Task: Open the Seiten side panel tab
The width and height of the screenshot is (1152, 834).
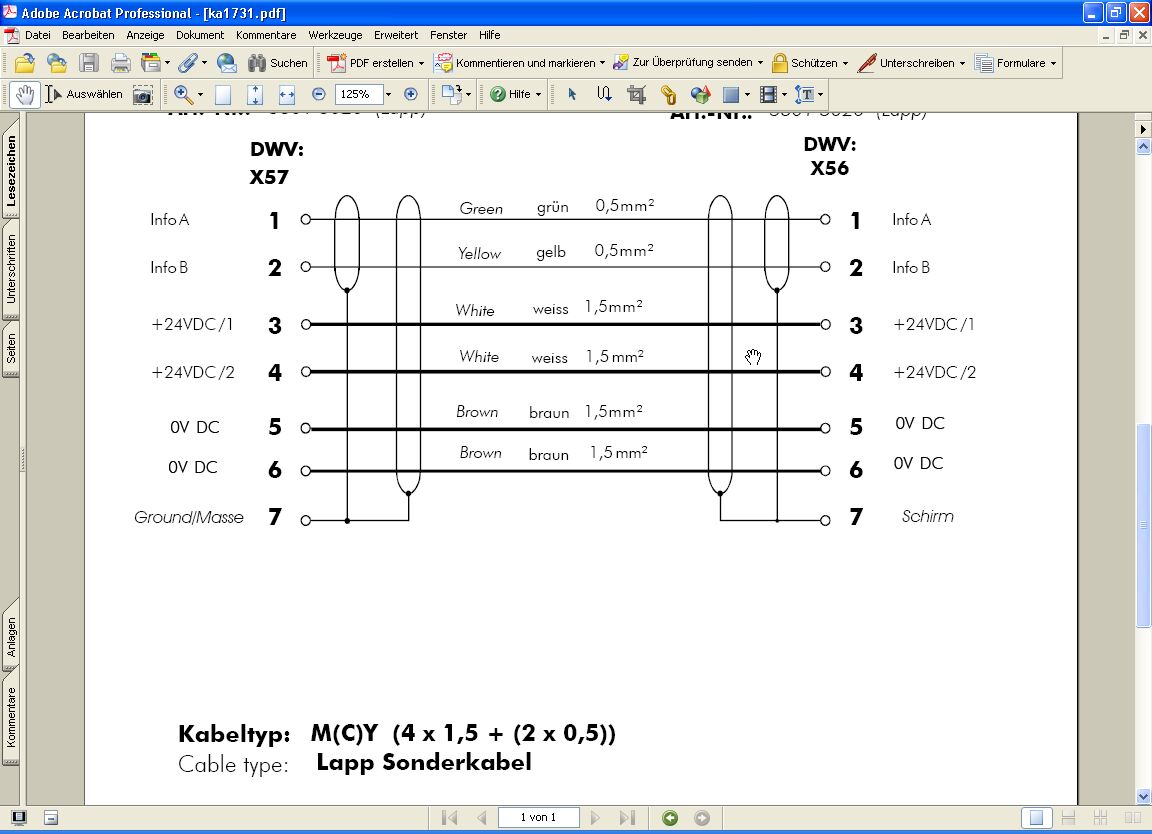Action: pyautogui.click(x=11, y=348)
